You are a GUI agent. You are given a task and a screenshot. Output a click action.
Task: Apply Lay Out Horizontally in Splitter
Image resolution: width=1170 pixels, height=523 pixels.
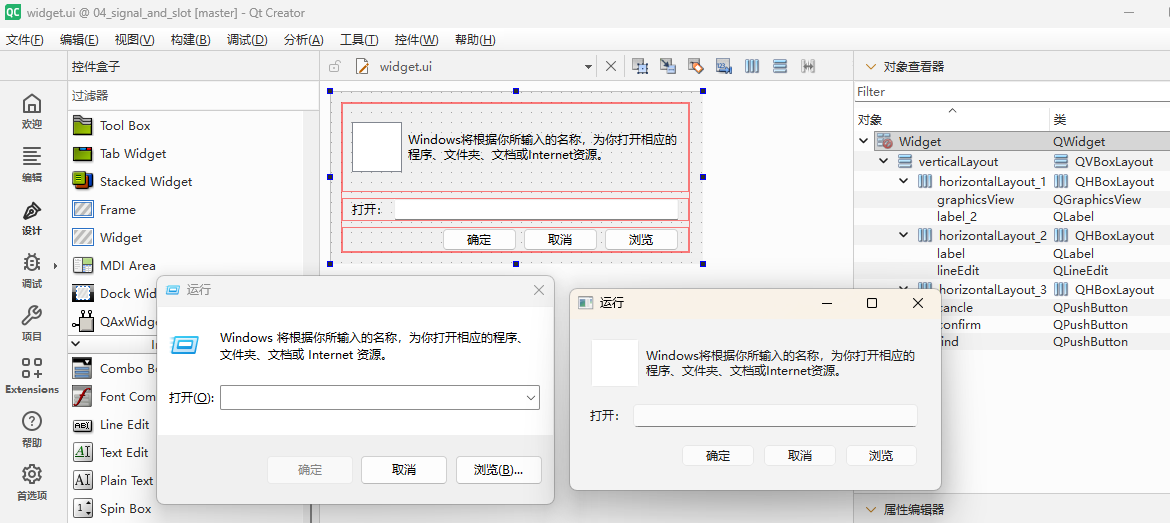pos(807,66)
